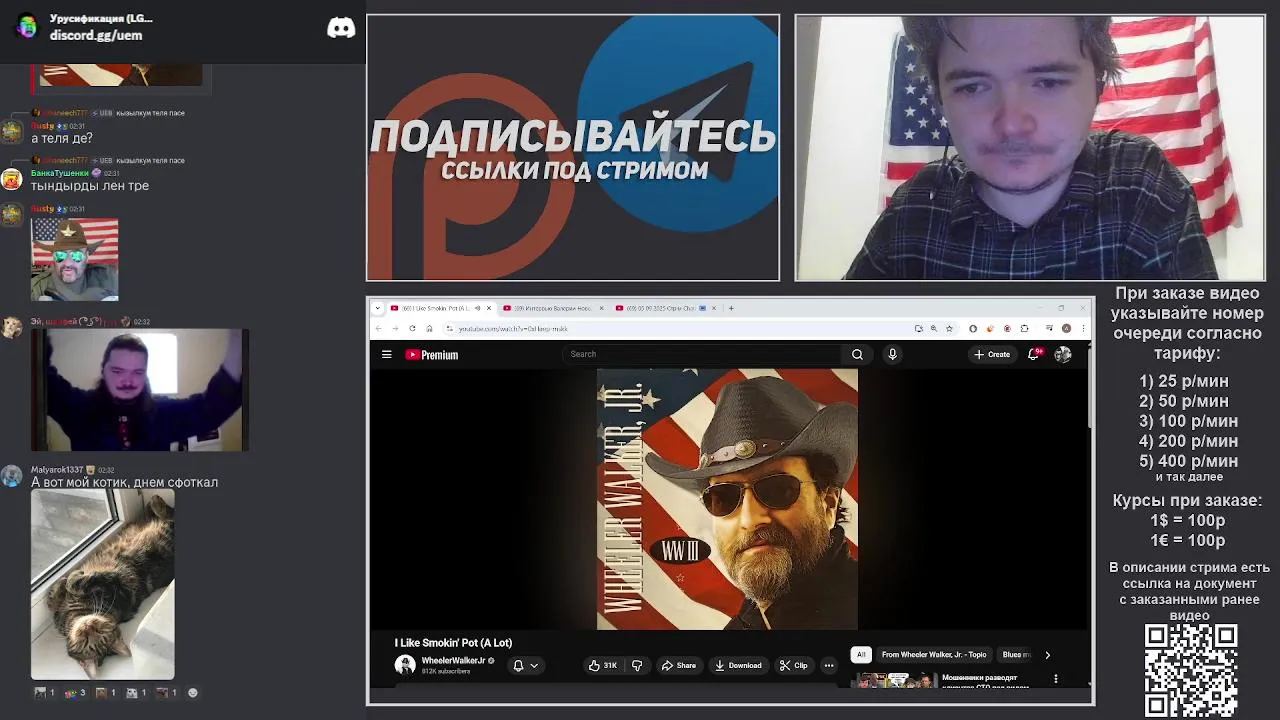Click the Create button
Screen dimensions: 1280x720
[992, 354]
